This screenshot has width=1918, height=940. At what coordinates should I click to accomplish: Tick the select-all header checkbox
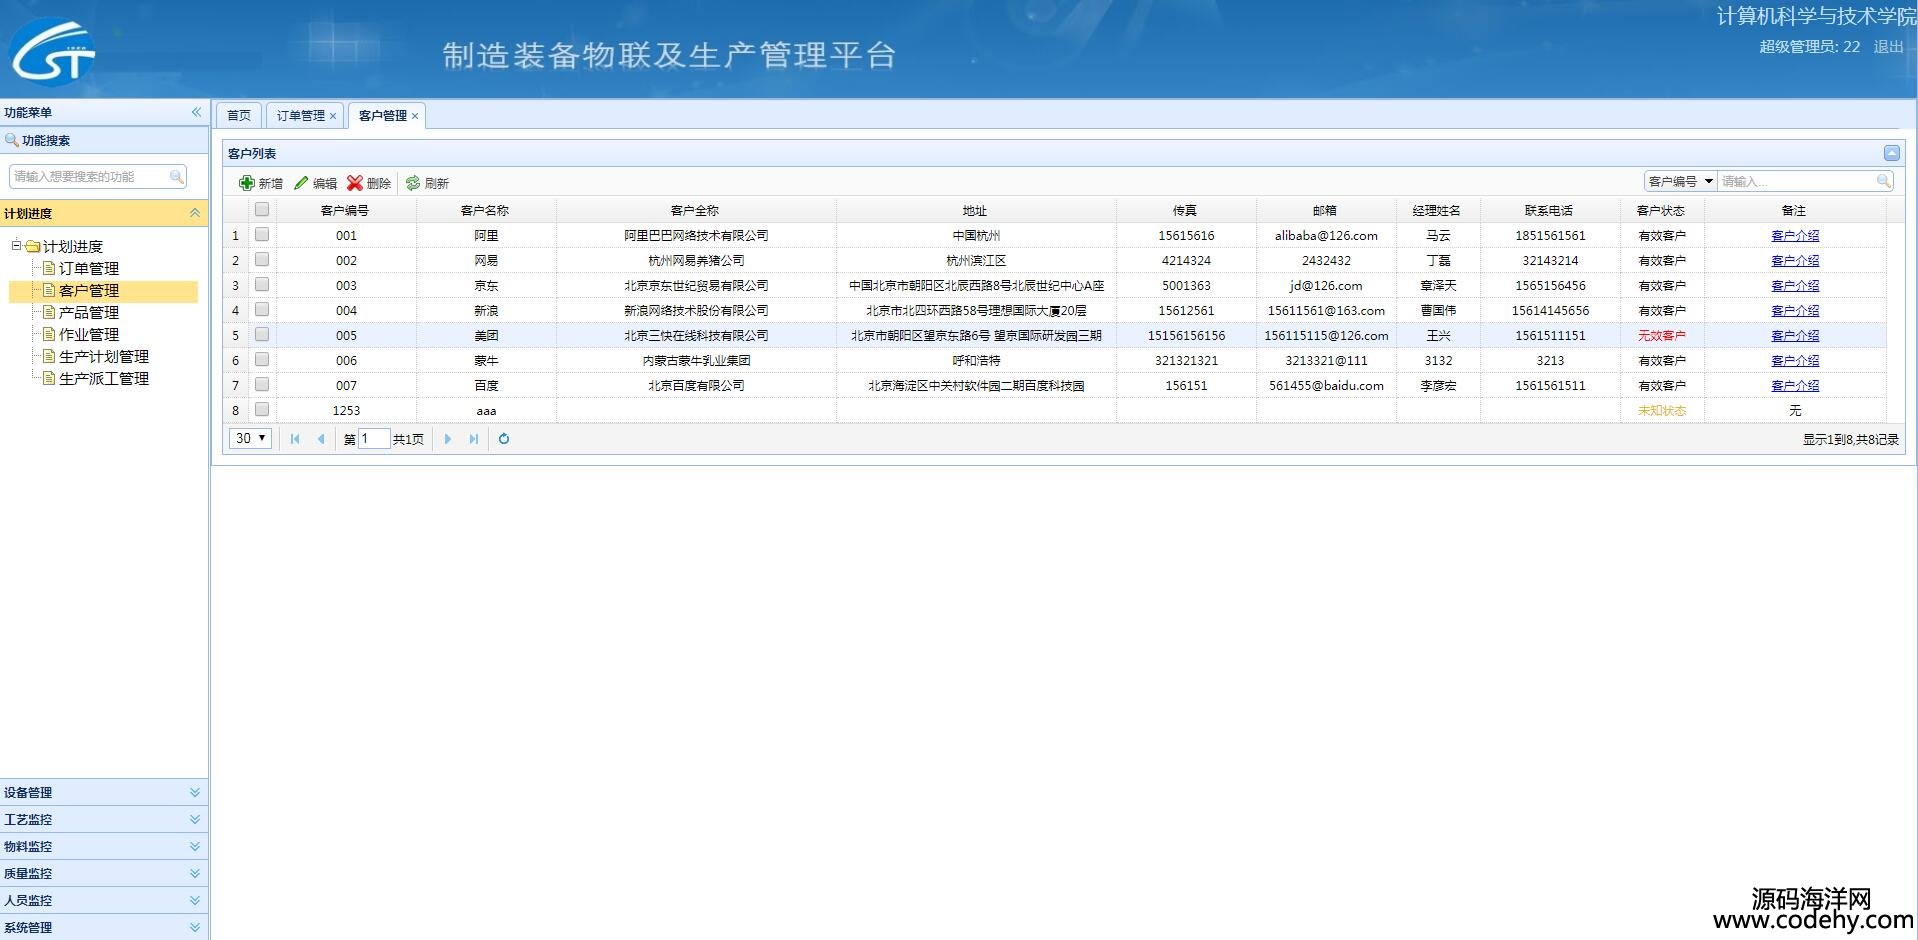tap(262, 210)
